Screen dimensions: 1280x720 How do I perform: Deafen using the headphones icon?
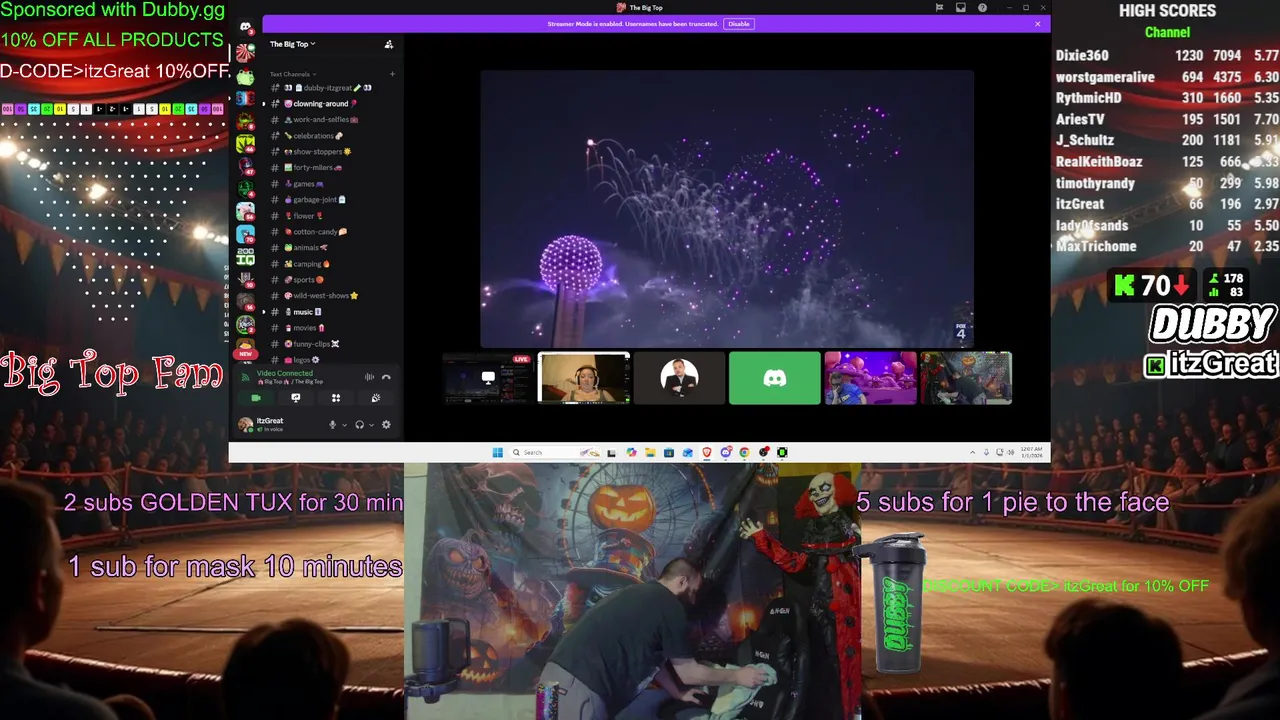coord(359,425)
